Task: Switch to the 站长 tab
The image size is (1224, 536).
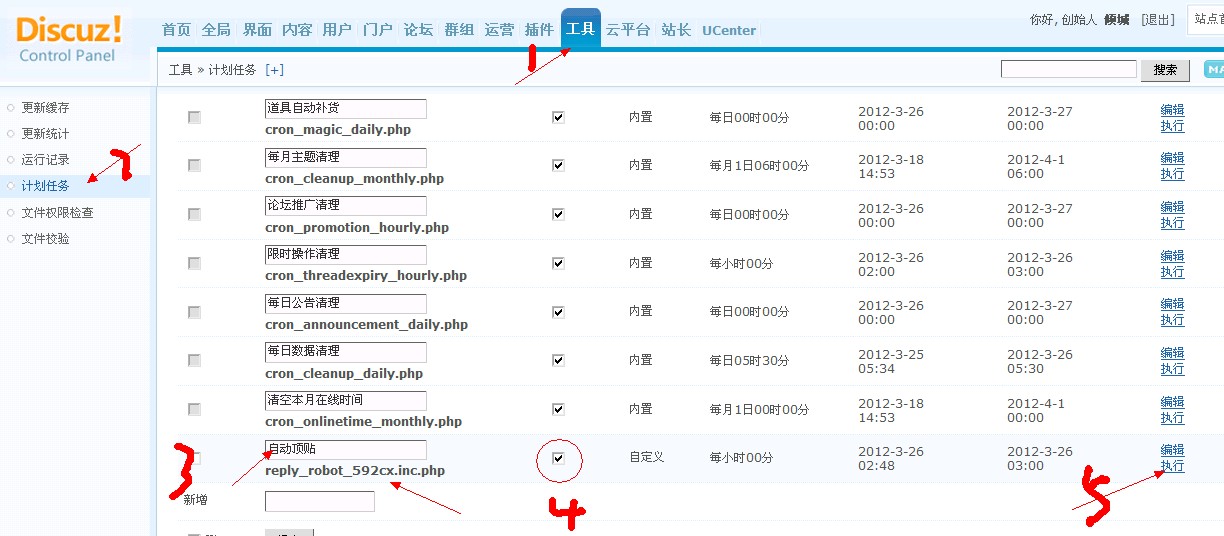Action: (676, 30)
